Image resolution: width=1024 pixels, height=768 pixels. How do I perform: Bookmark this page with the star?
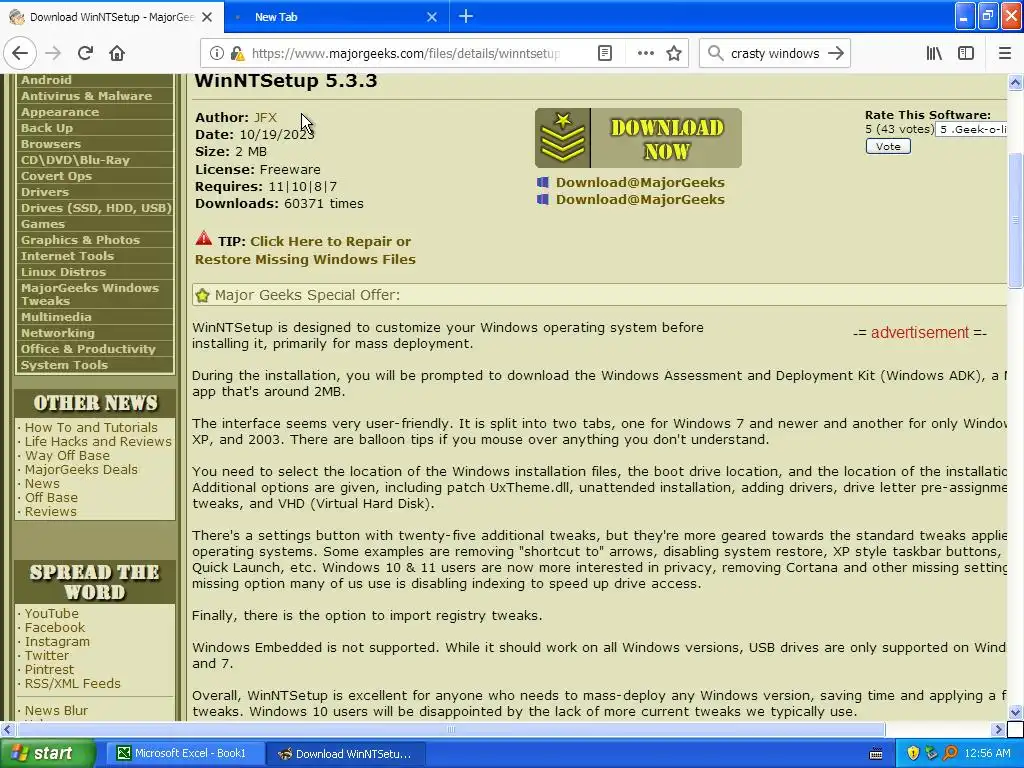674,54
